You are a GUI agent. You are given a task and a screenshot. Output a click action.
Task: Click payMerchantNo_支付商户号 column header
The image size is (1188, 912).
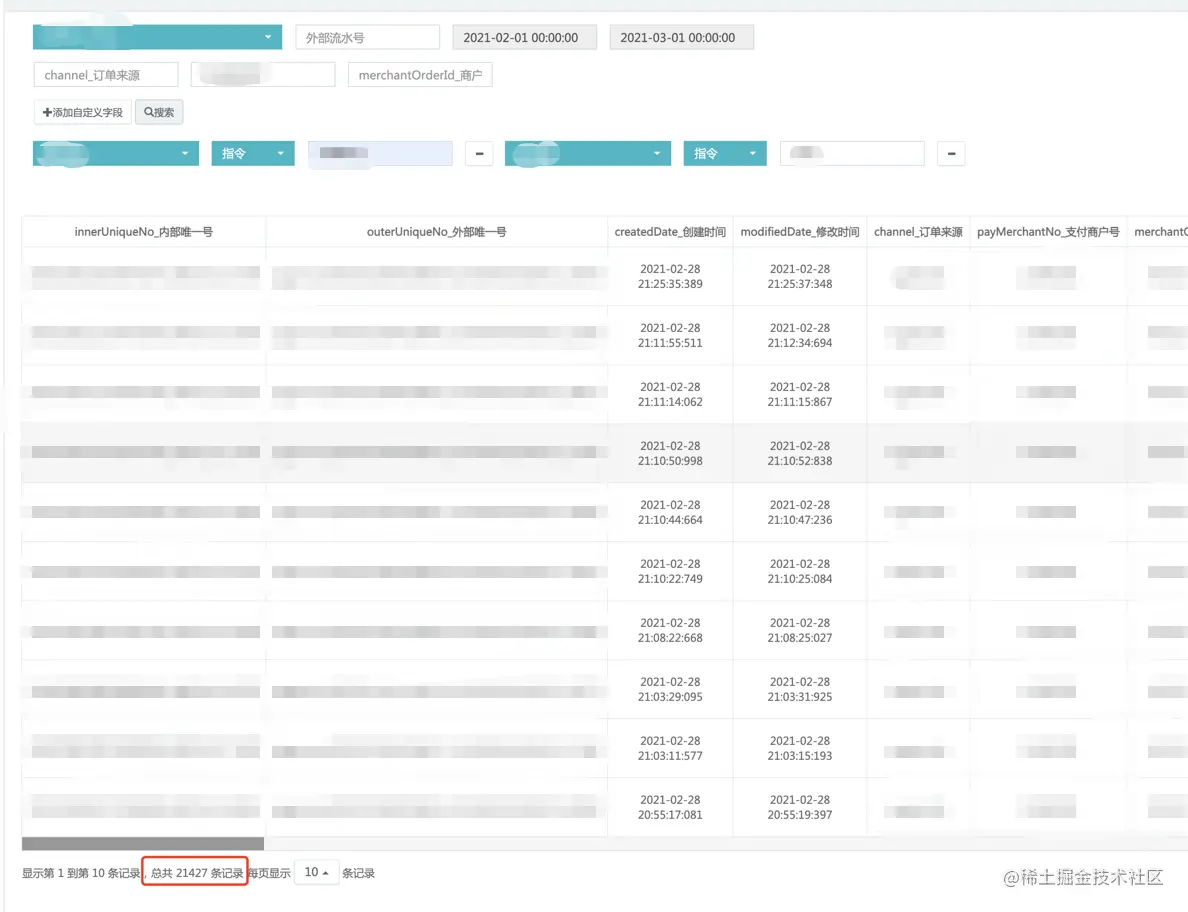(1048, 232)
